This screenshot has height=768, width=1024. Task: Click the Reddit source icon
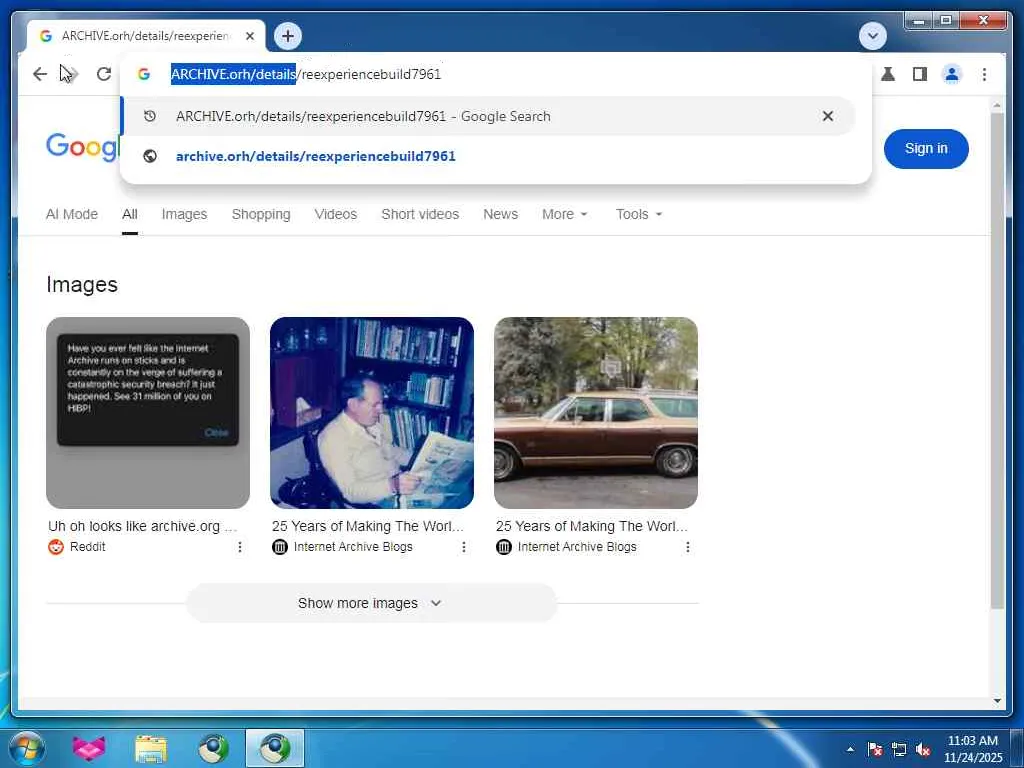pyautogui.click(x=56, y=547)
